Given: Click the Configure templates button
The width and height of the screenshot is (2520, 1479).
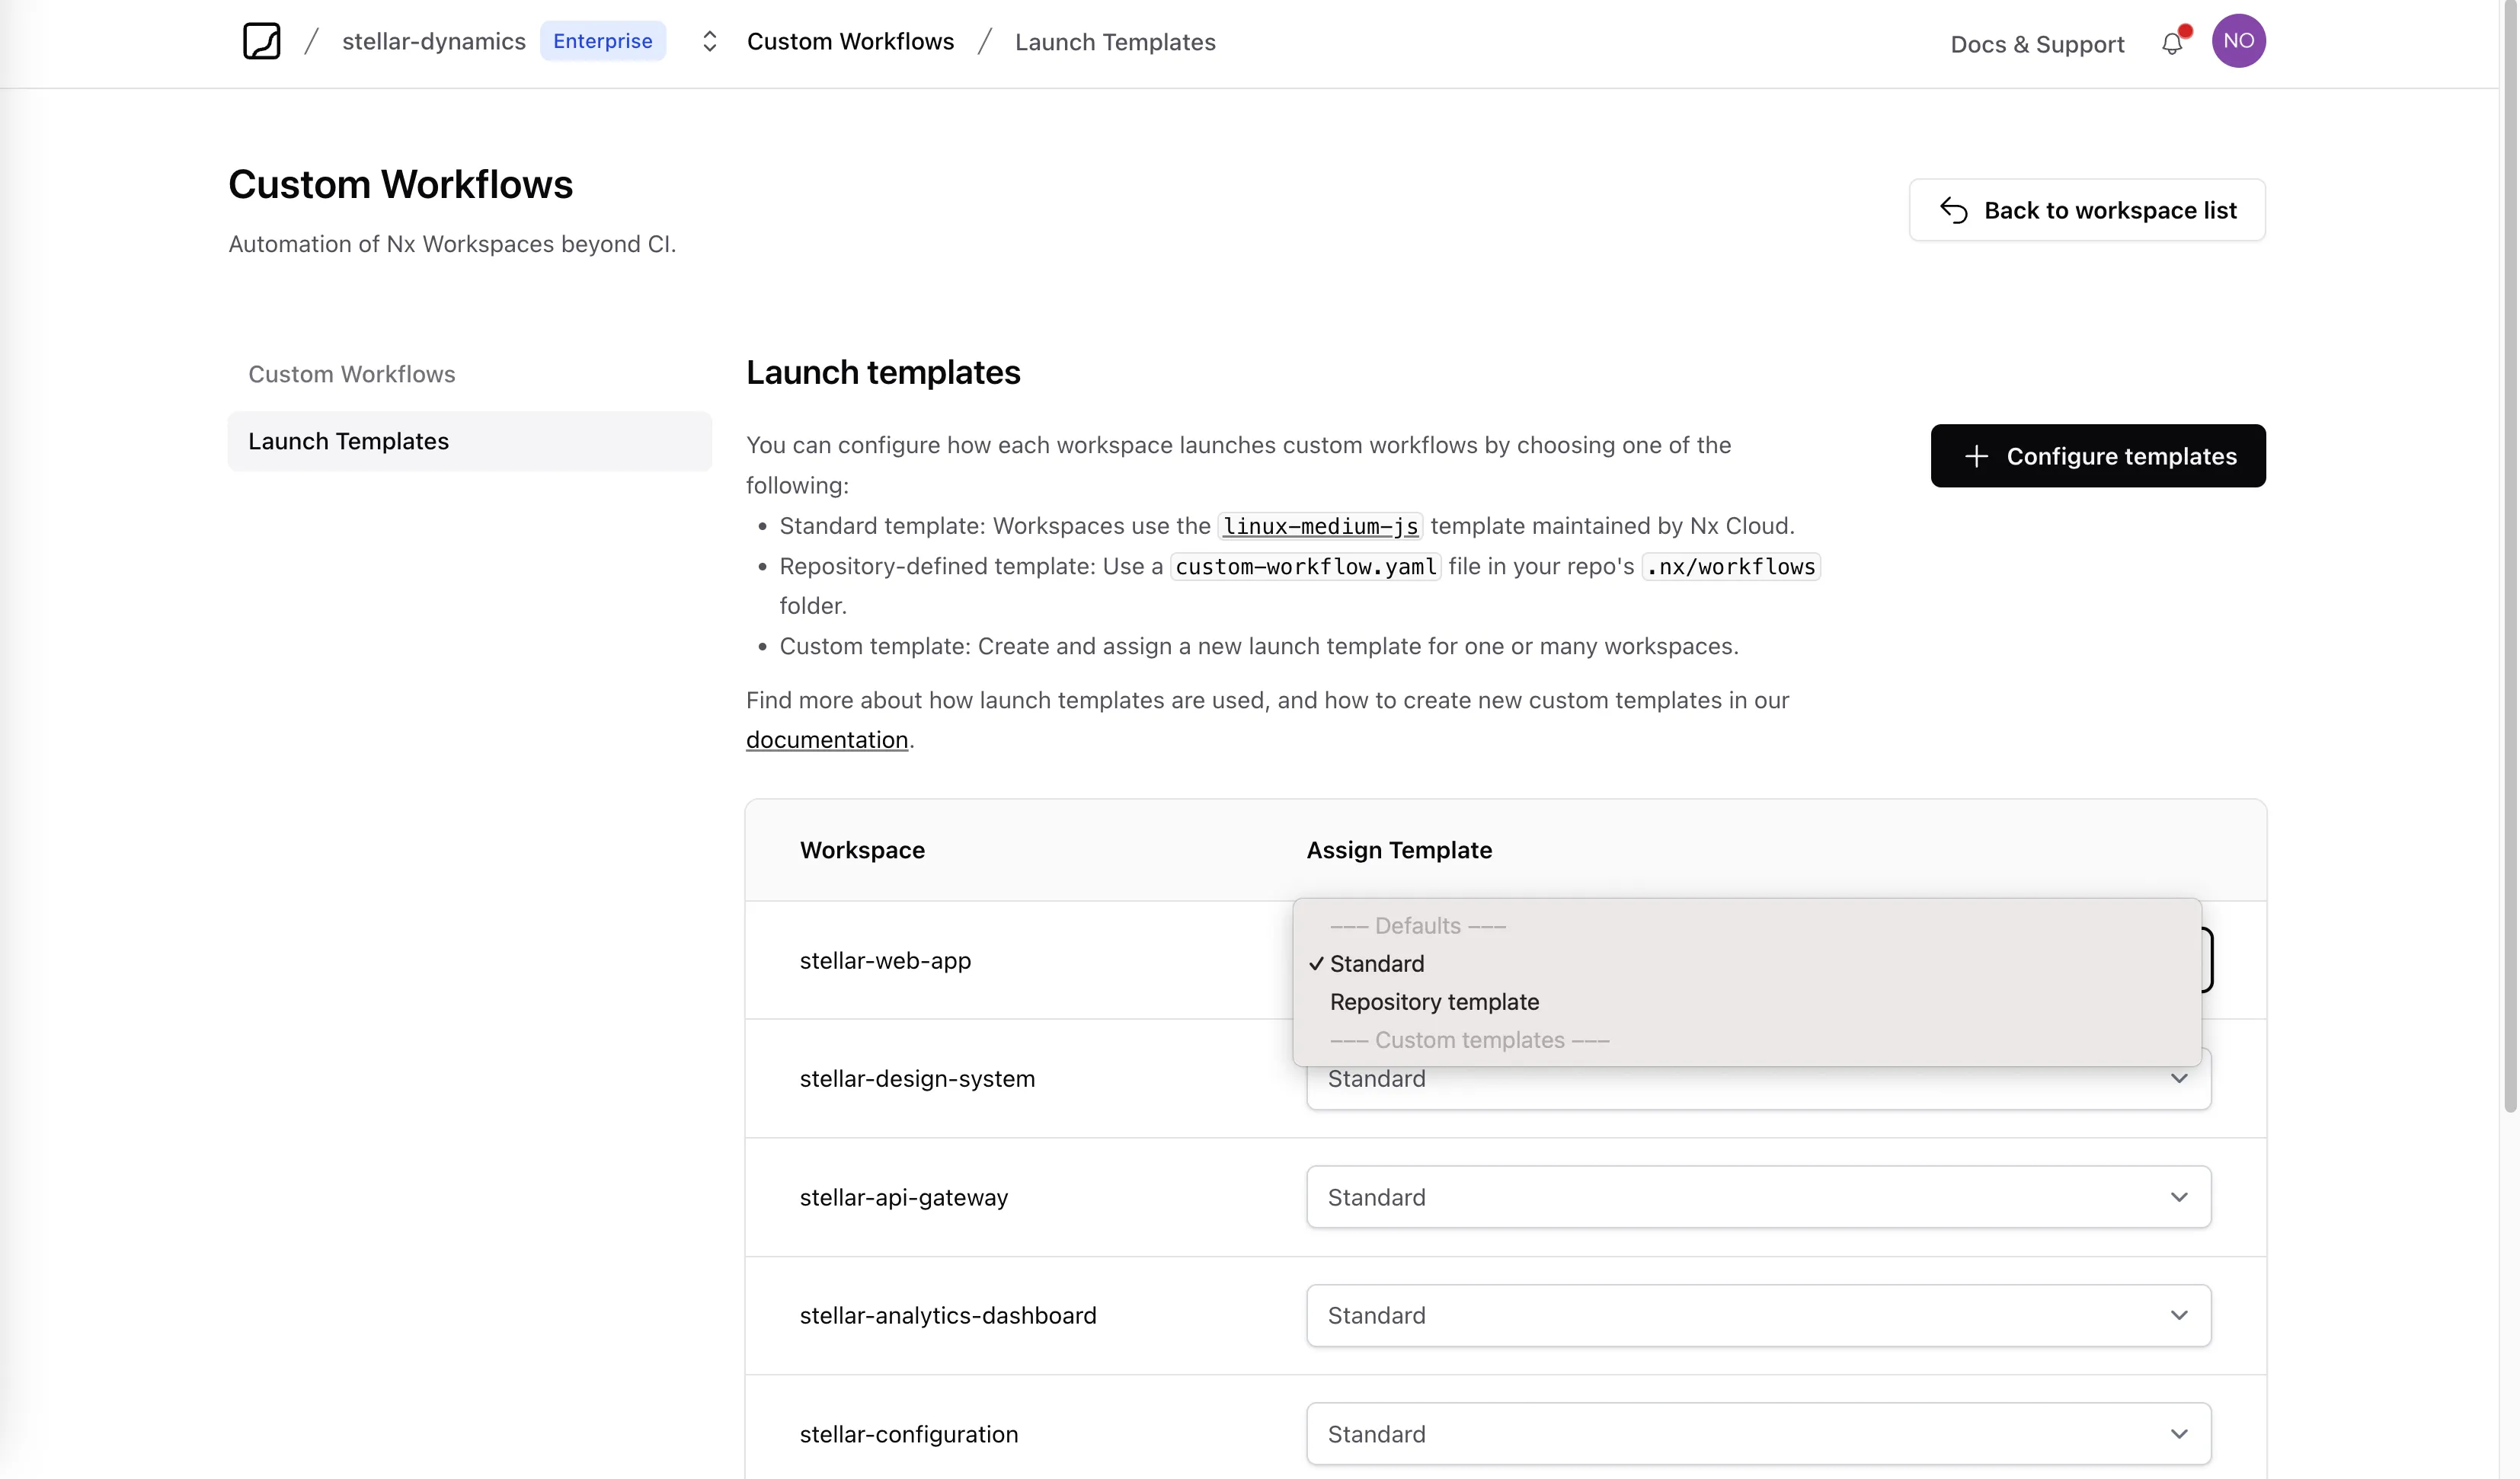Looking at the screenshot, I should [x=2098, y=456].
